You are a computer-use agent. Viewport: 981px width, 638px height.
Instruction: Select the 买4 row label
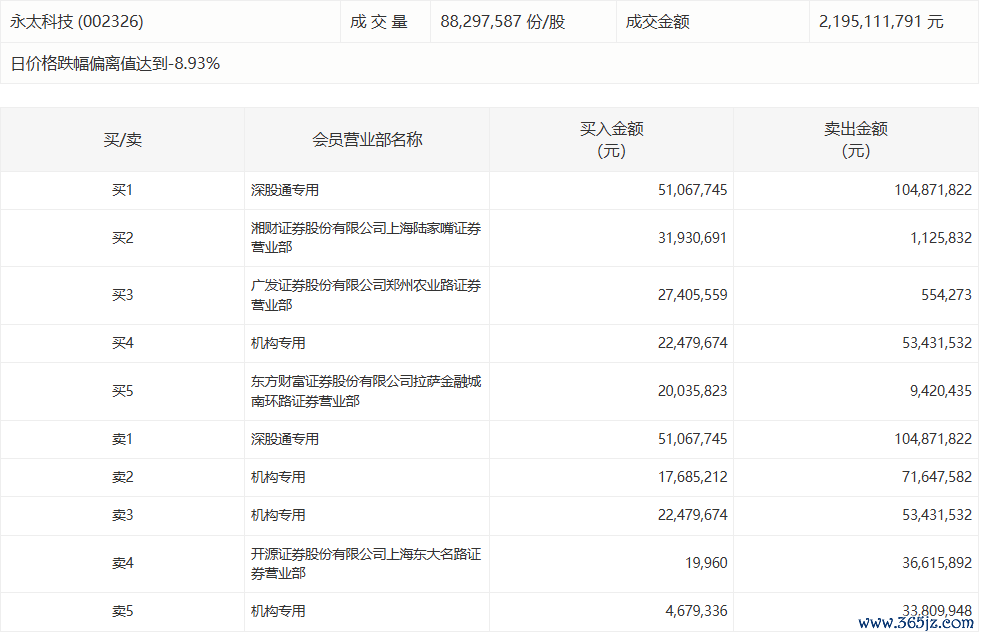[123, 343]
